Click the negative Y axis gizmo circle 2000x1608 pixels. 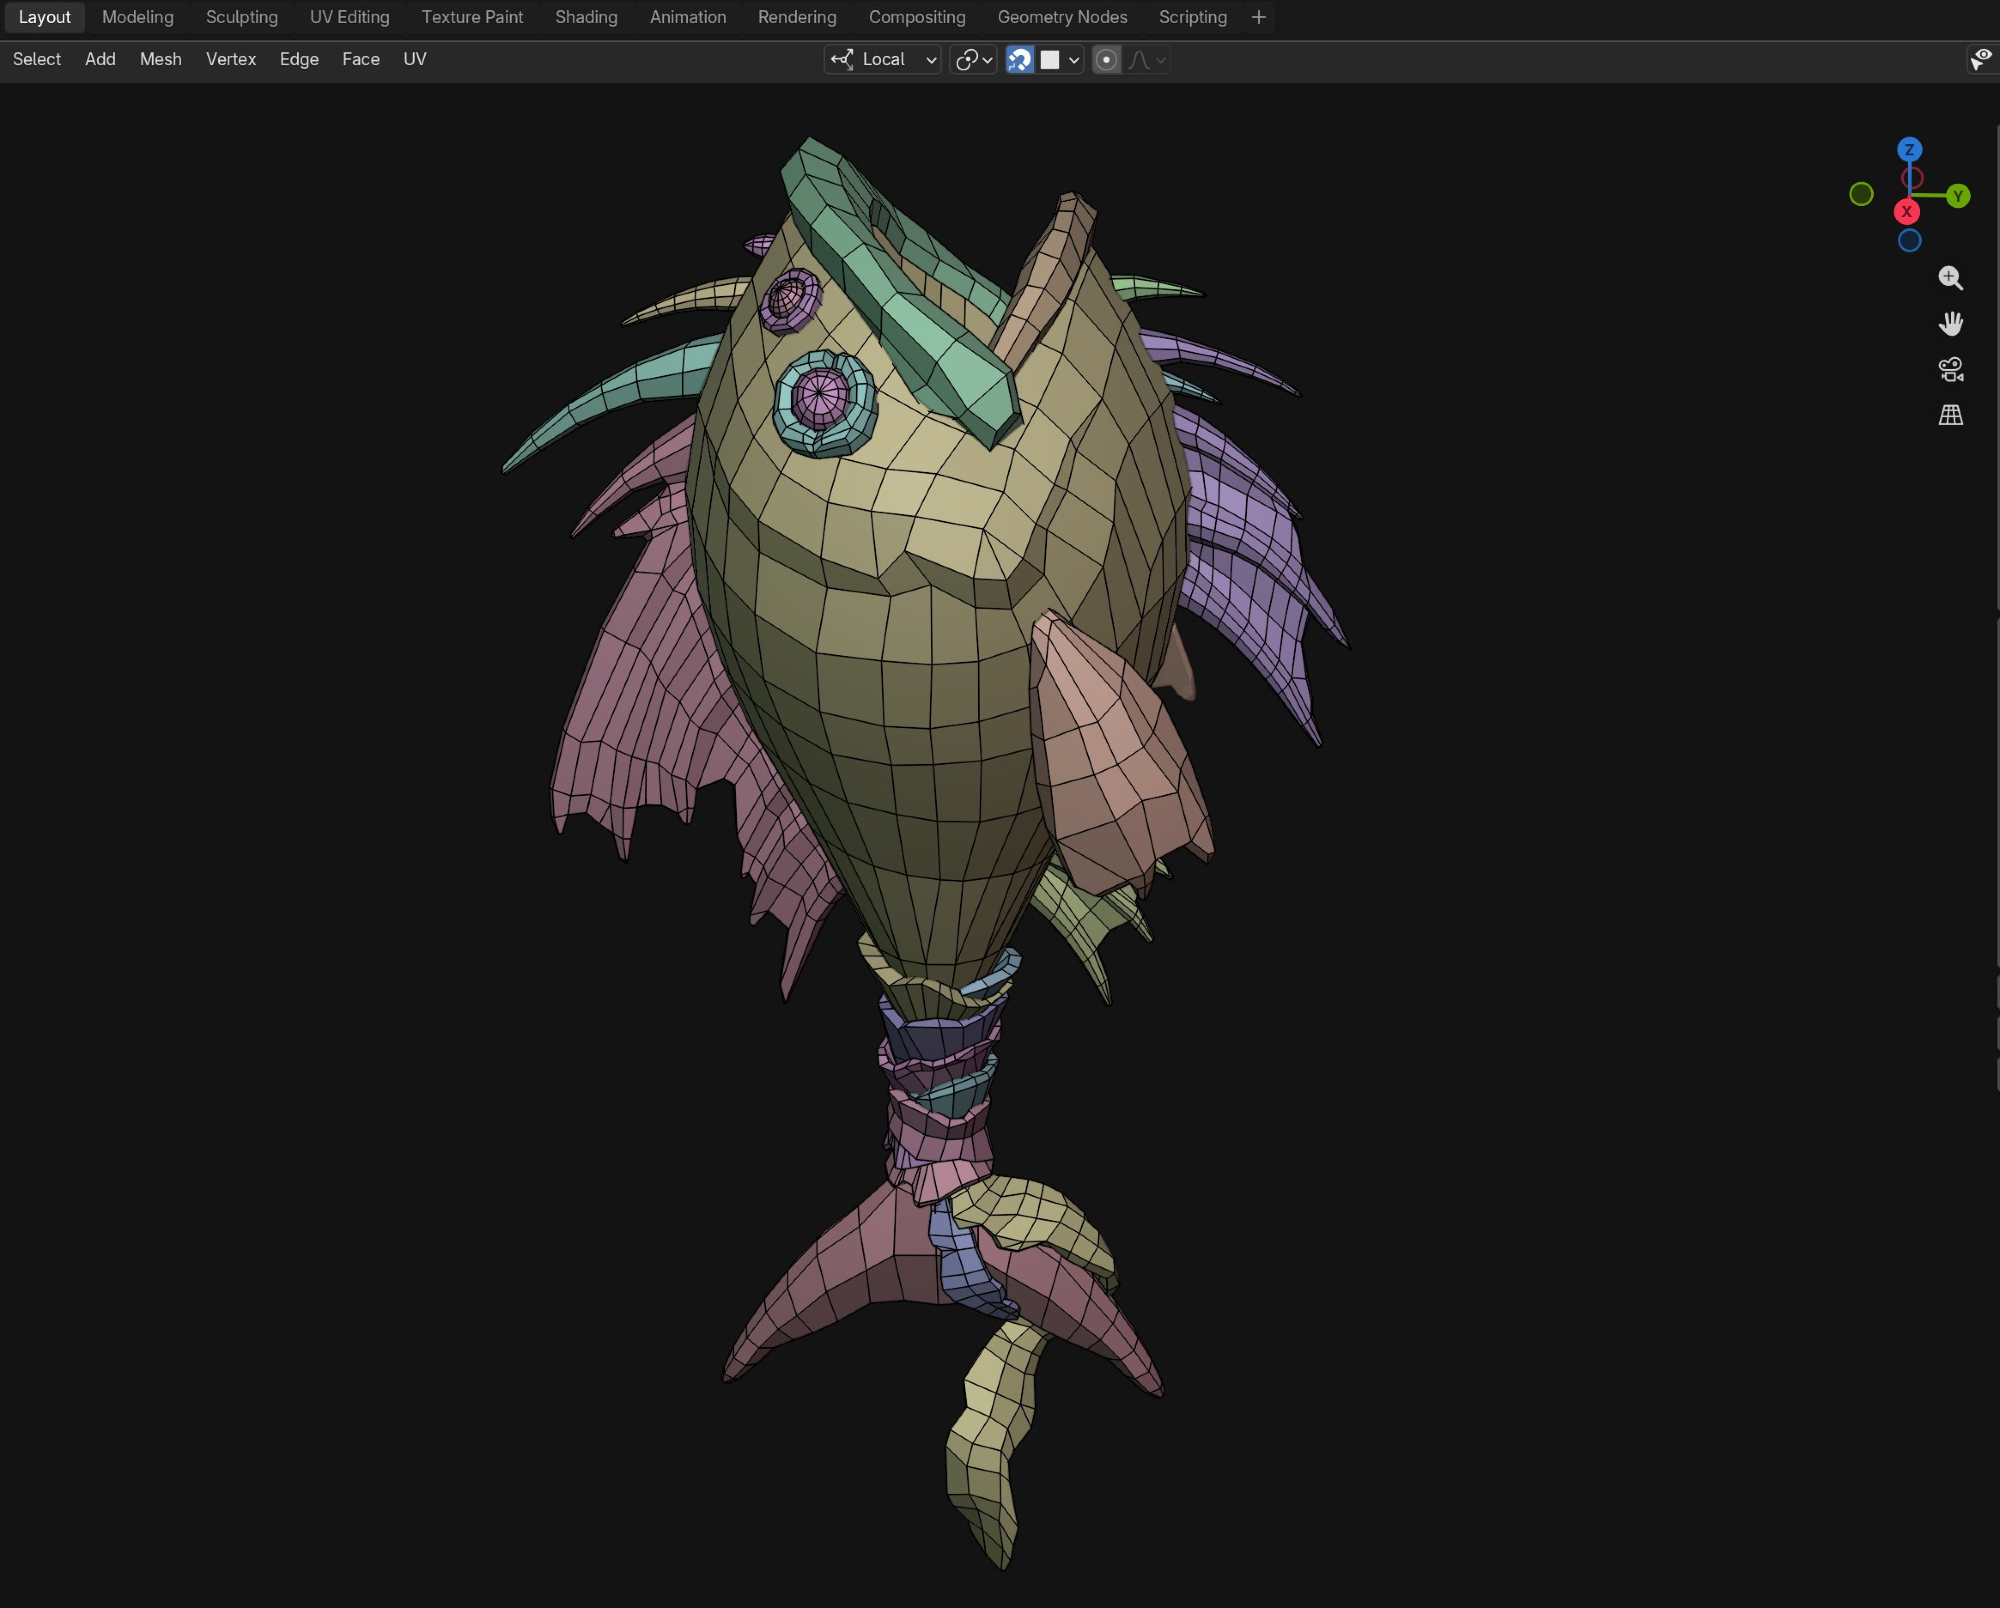[x=1861, y=194]
